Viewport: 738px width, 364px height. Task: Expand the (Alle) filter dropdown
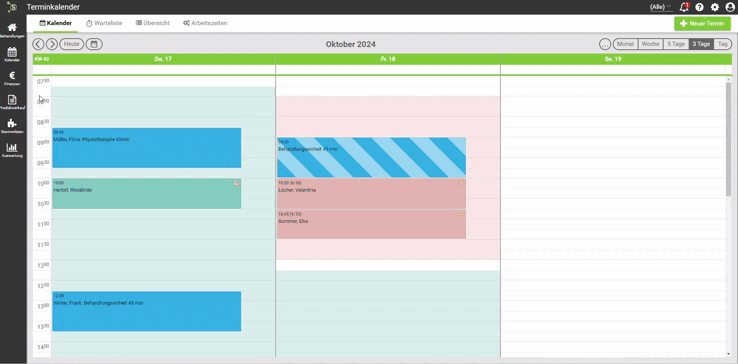pyautogui.click(x=661, y=7)
